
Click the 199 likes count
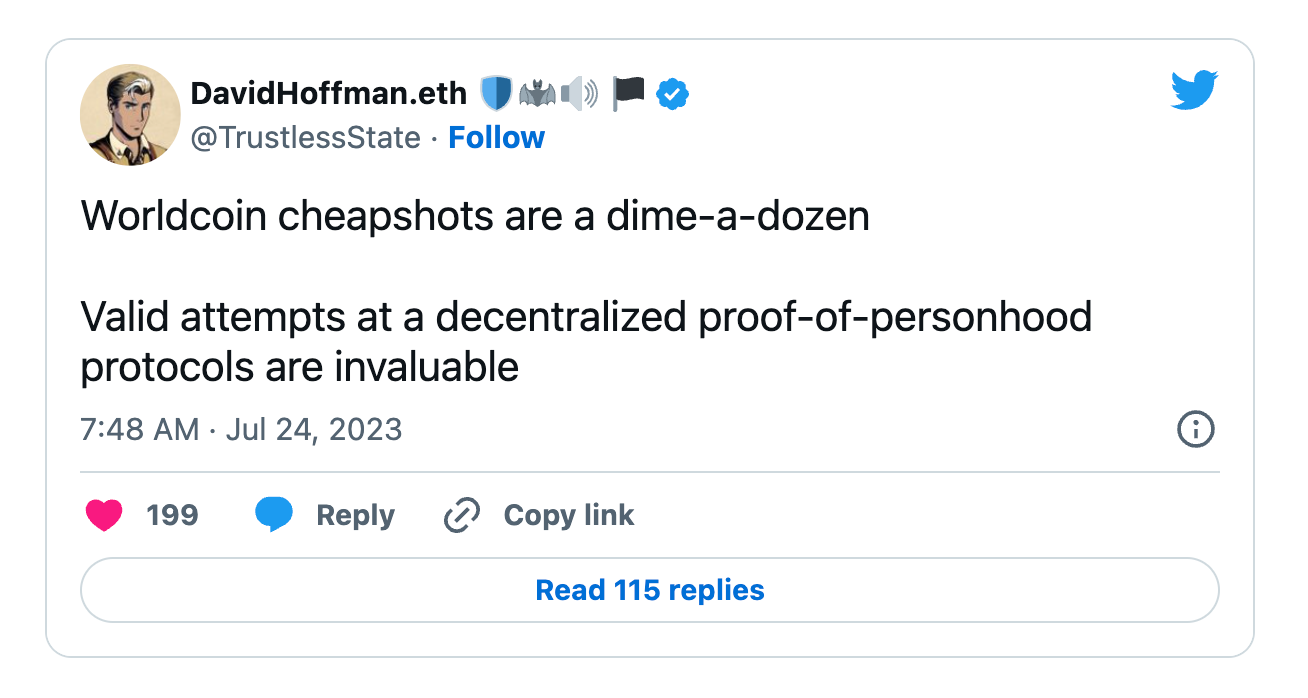[172, 516]
